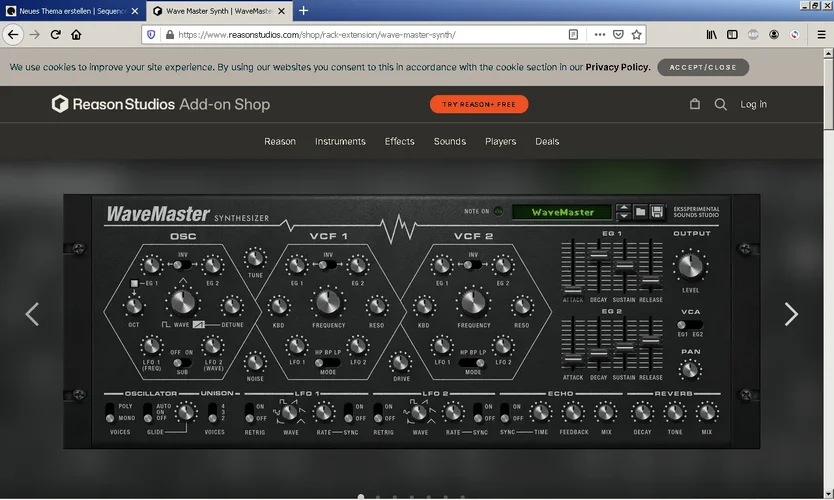The height and width of the screenshot is (500, 834).
Task: Open Firefox account icon
Action: (774, 35)
